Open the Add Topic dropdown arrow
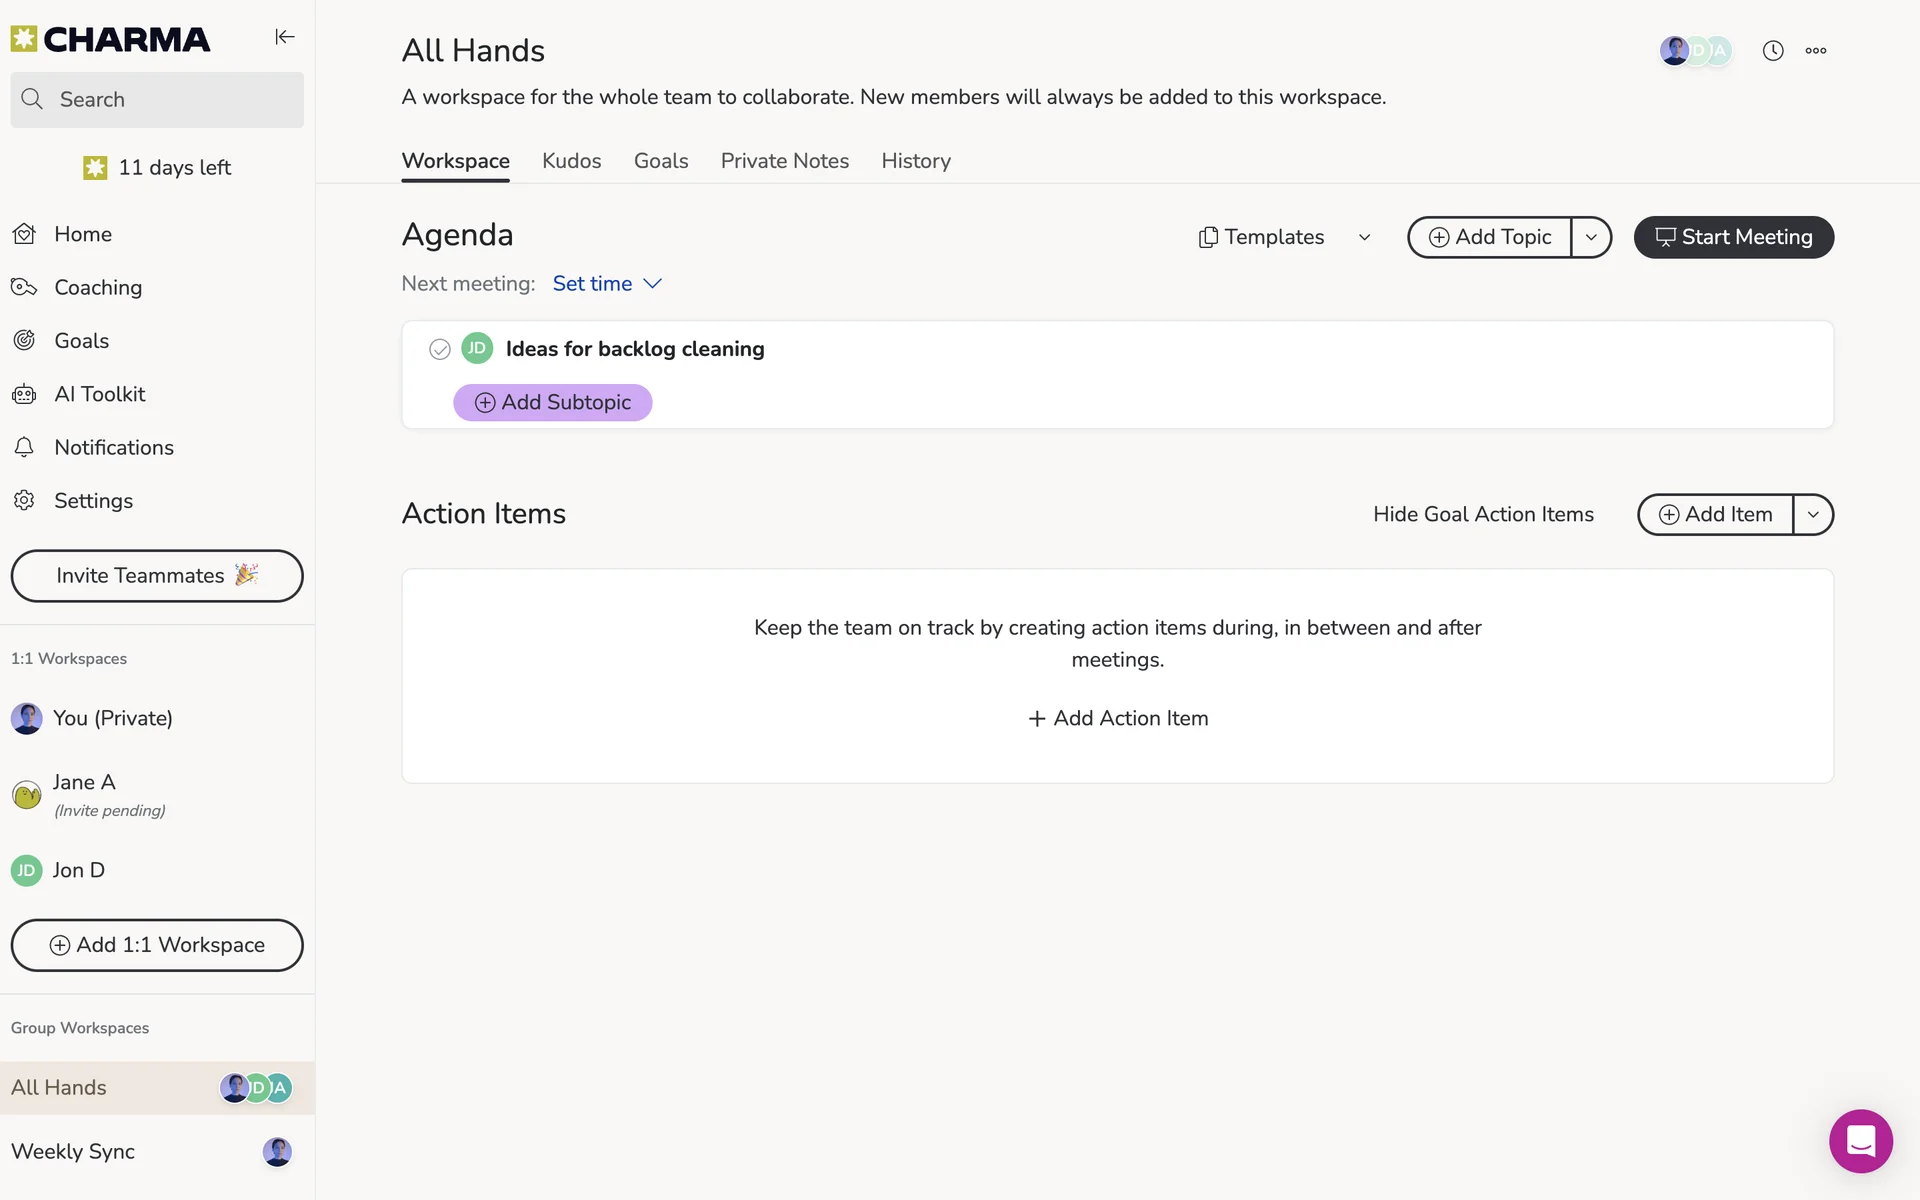The height and width of the screenshot is (1200, 1920). coord(1591,237)
